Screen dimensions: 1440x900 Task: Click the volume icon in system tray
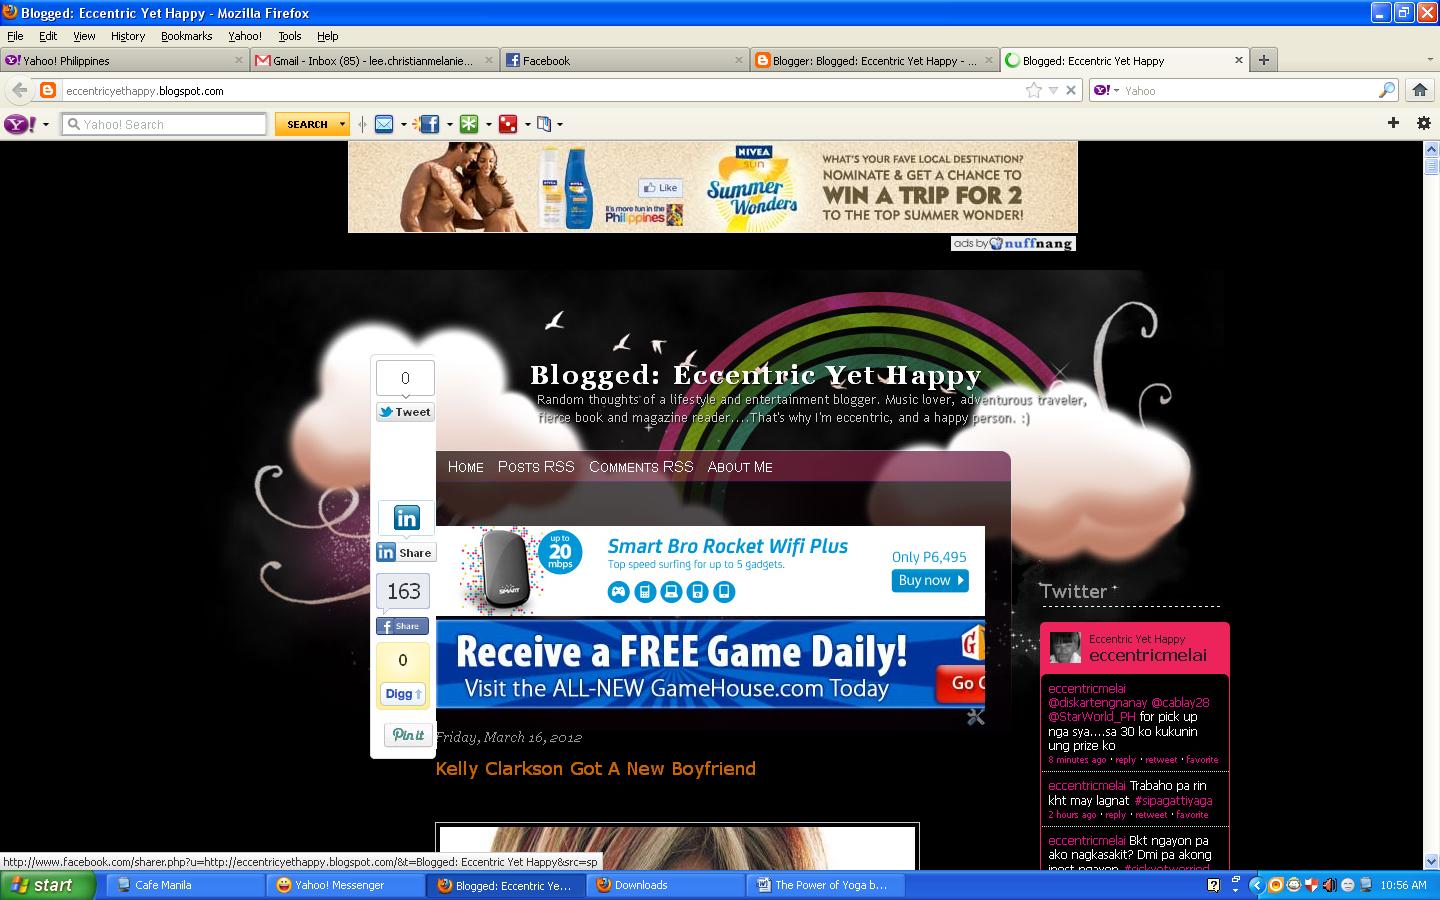(x=1329, y=885)
